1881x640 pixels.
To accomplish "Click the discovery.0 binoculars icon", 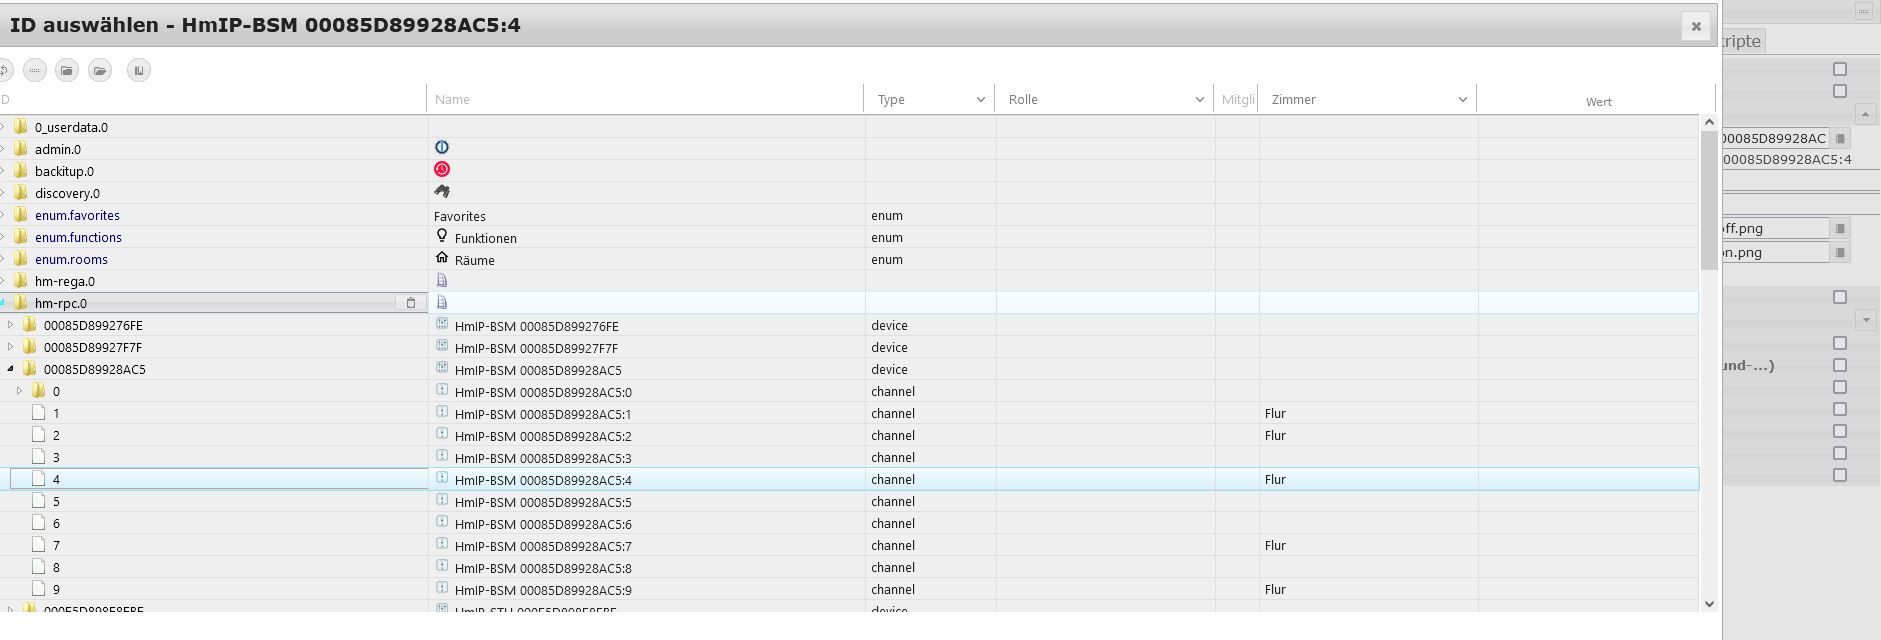I will (442, 191).
